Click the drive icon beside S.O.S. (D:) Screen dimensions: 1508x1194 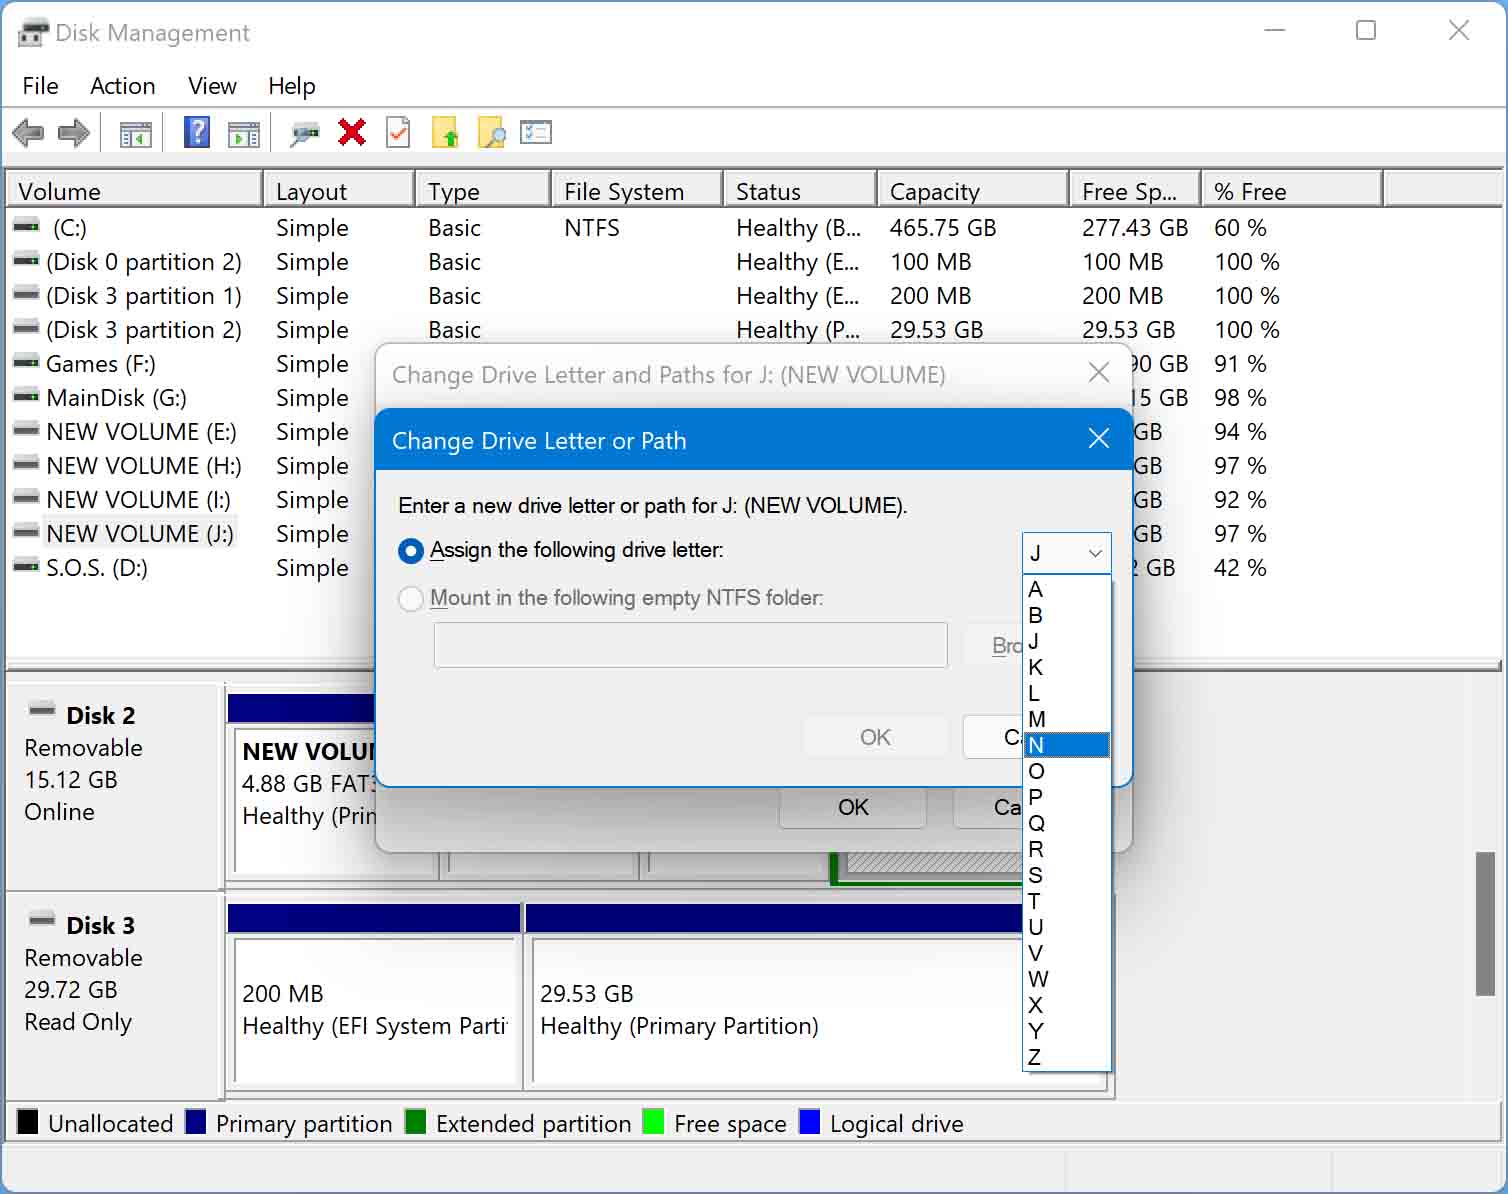coord(27,567)
